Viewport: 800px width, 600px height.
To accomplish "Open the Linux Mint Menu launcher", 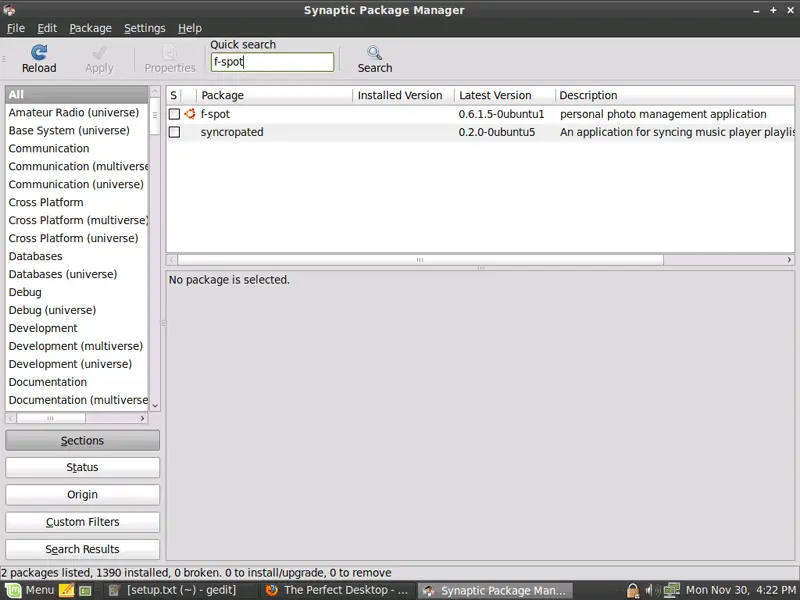I will click(x=30, y=590).
